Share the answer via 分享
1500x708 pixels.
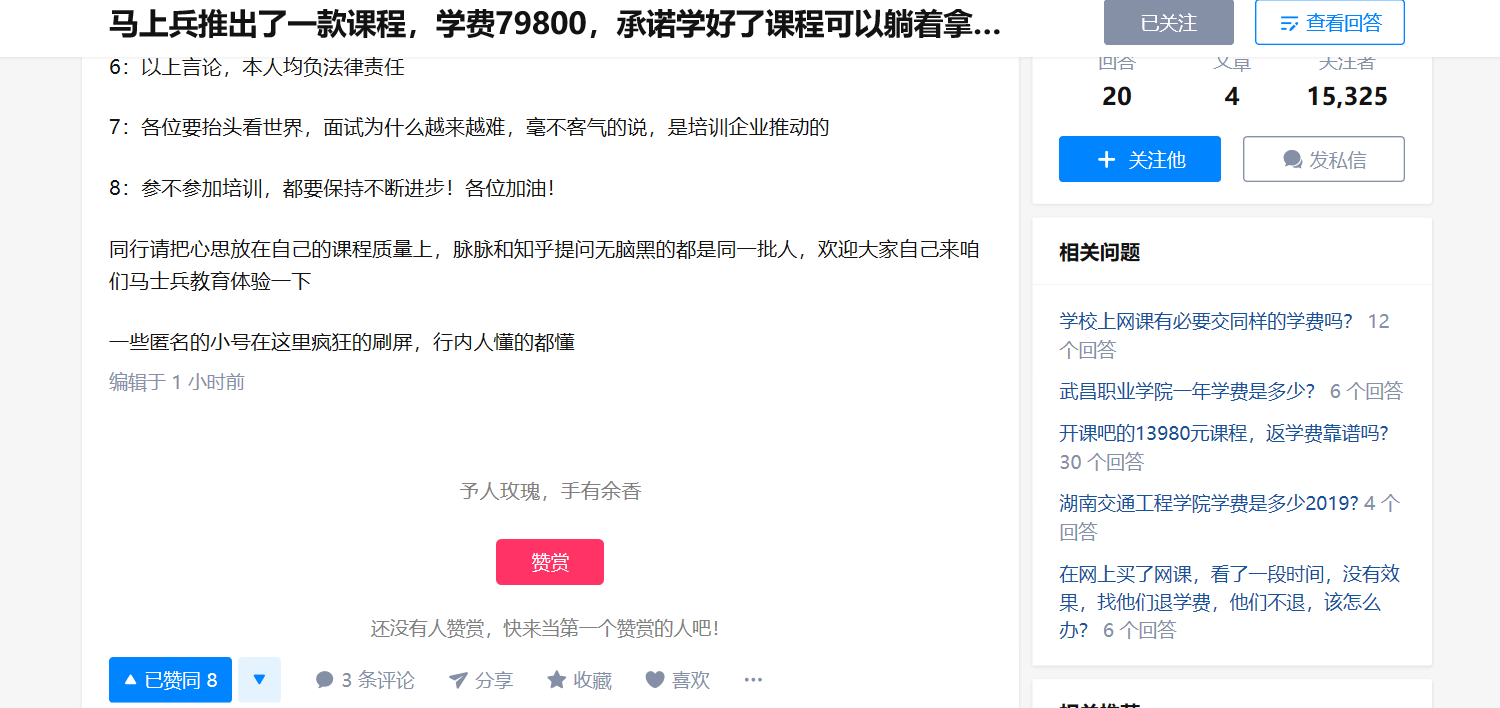tap(481, 680)
